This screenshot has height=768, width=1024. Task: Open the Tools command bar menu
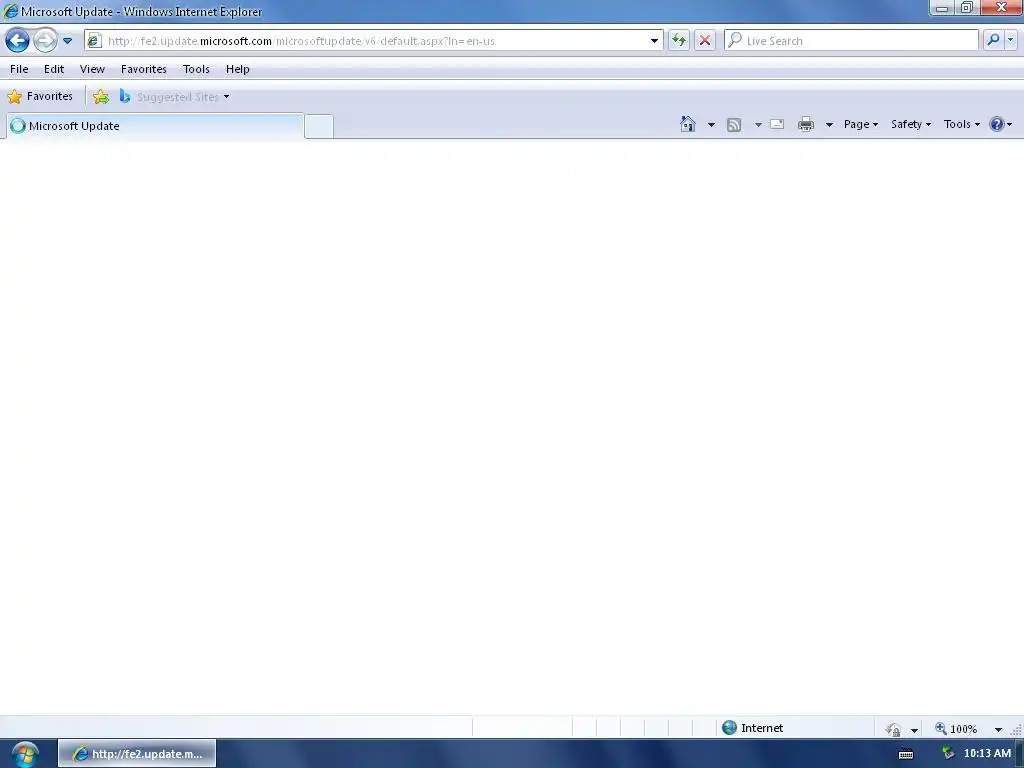(x=961, y=124)
